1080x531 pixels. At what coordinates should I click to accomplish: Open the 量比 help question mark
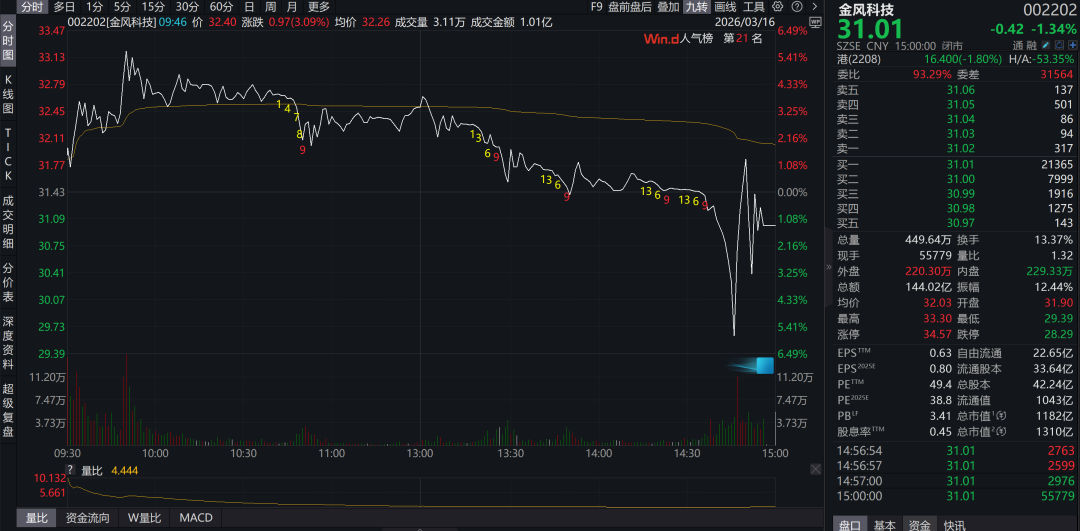[70, 470]
